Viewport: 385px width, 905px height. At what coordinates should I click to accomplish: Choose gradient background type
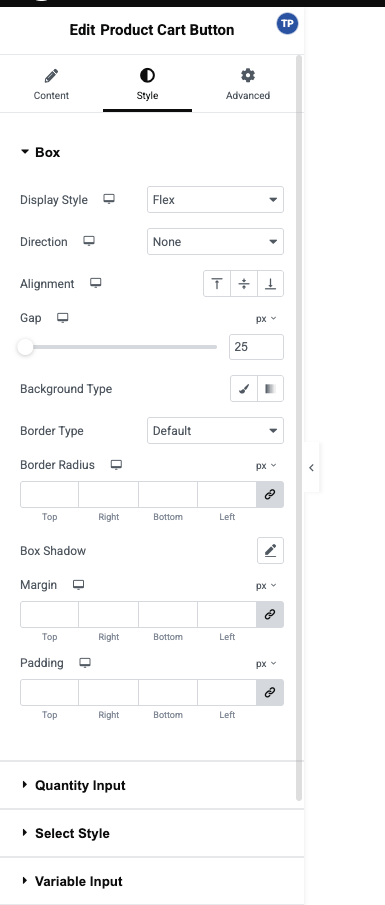click(x=270, y=389)
